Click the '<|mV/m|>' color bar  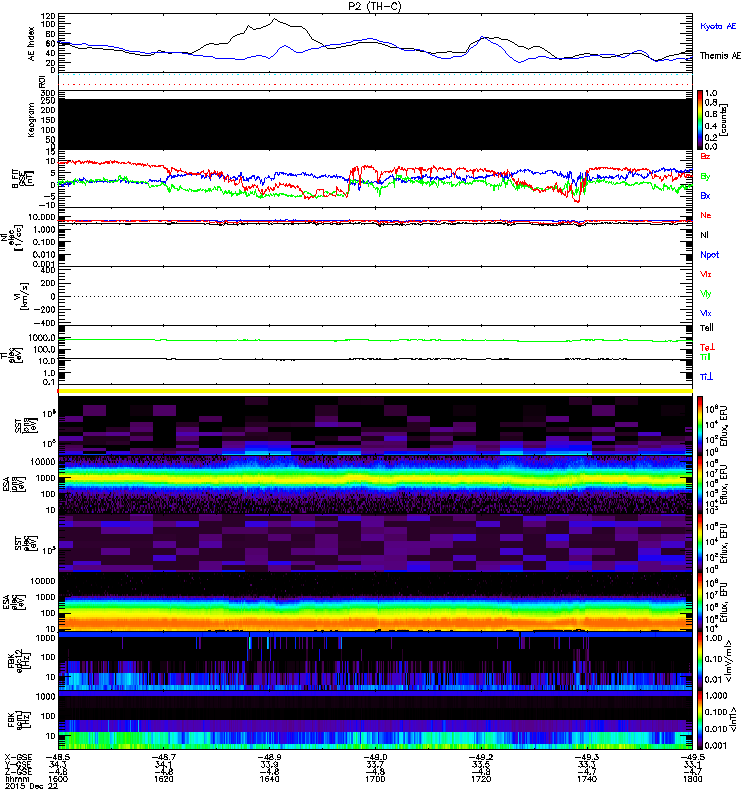coord(700,661)
